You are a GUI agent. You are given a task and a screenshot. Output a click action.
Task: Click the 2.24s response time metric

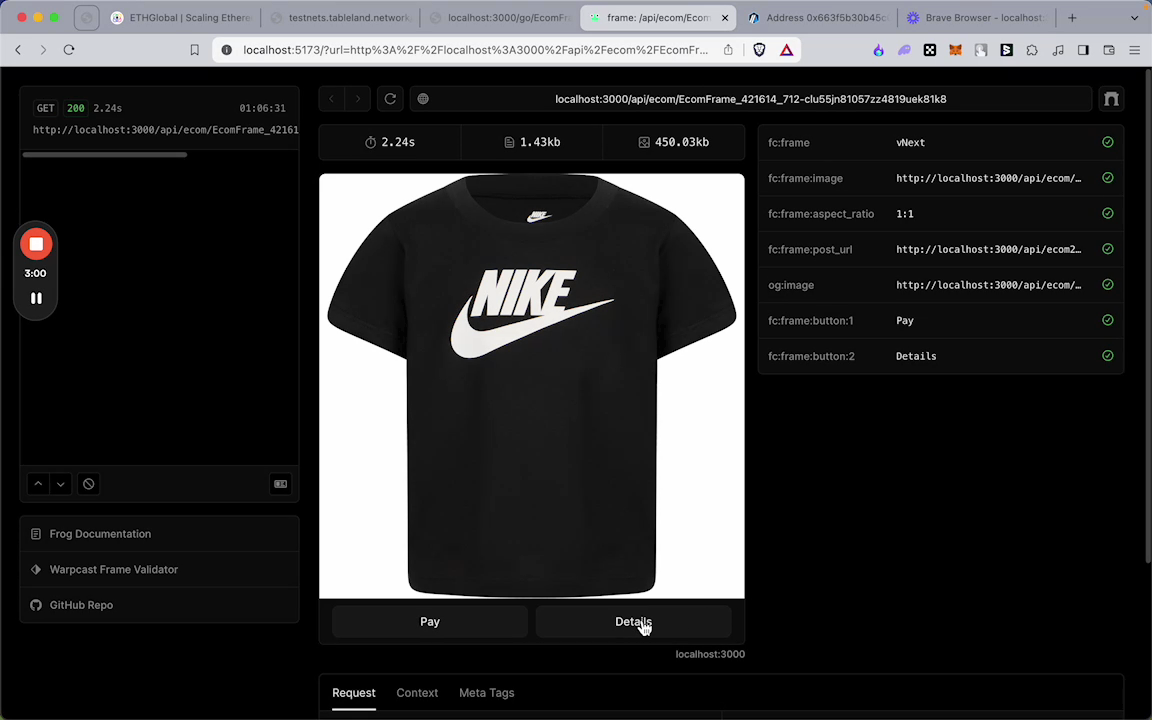390,143
